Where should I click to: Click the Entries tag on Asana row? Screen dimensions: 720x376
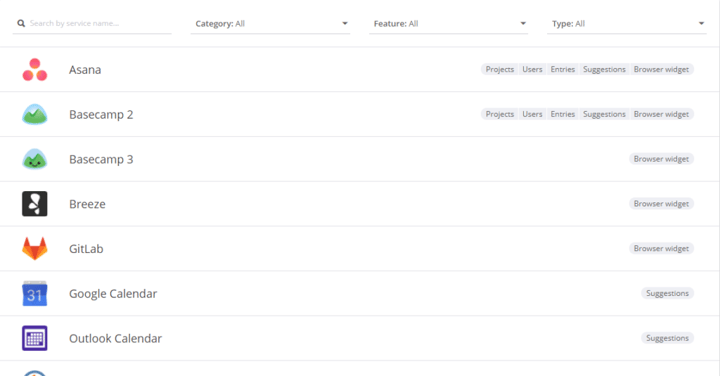click(562, 69)
